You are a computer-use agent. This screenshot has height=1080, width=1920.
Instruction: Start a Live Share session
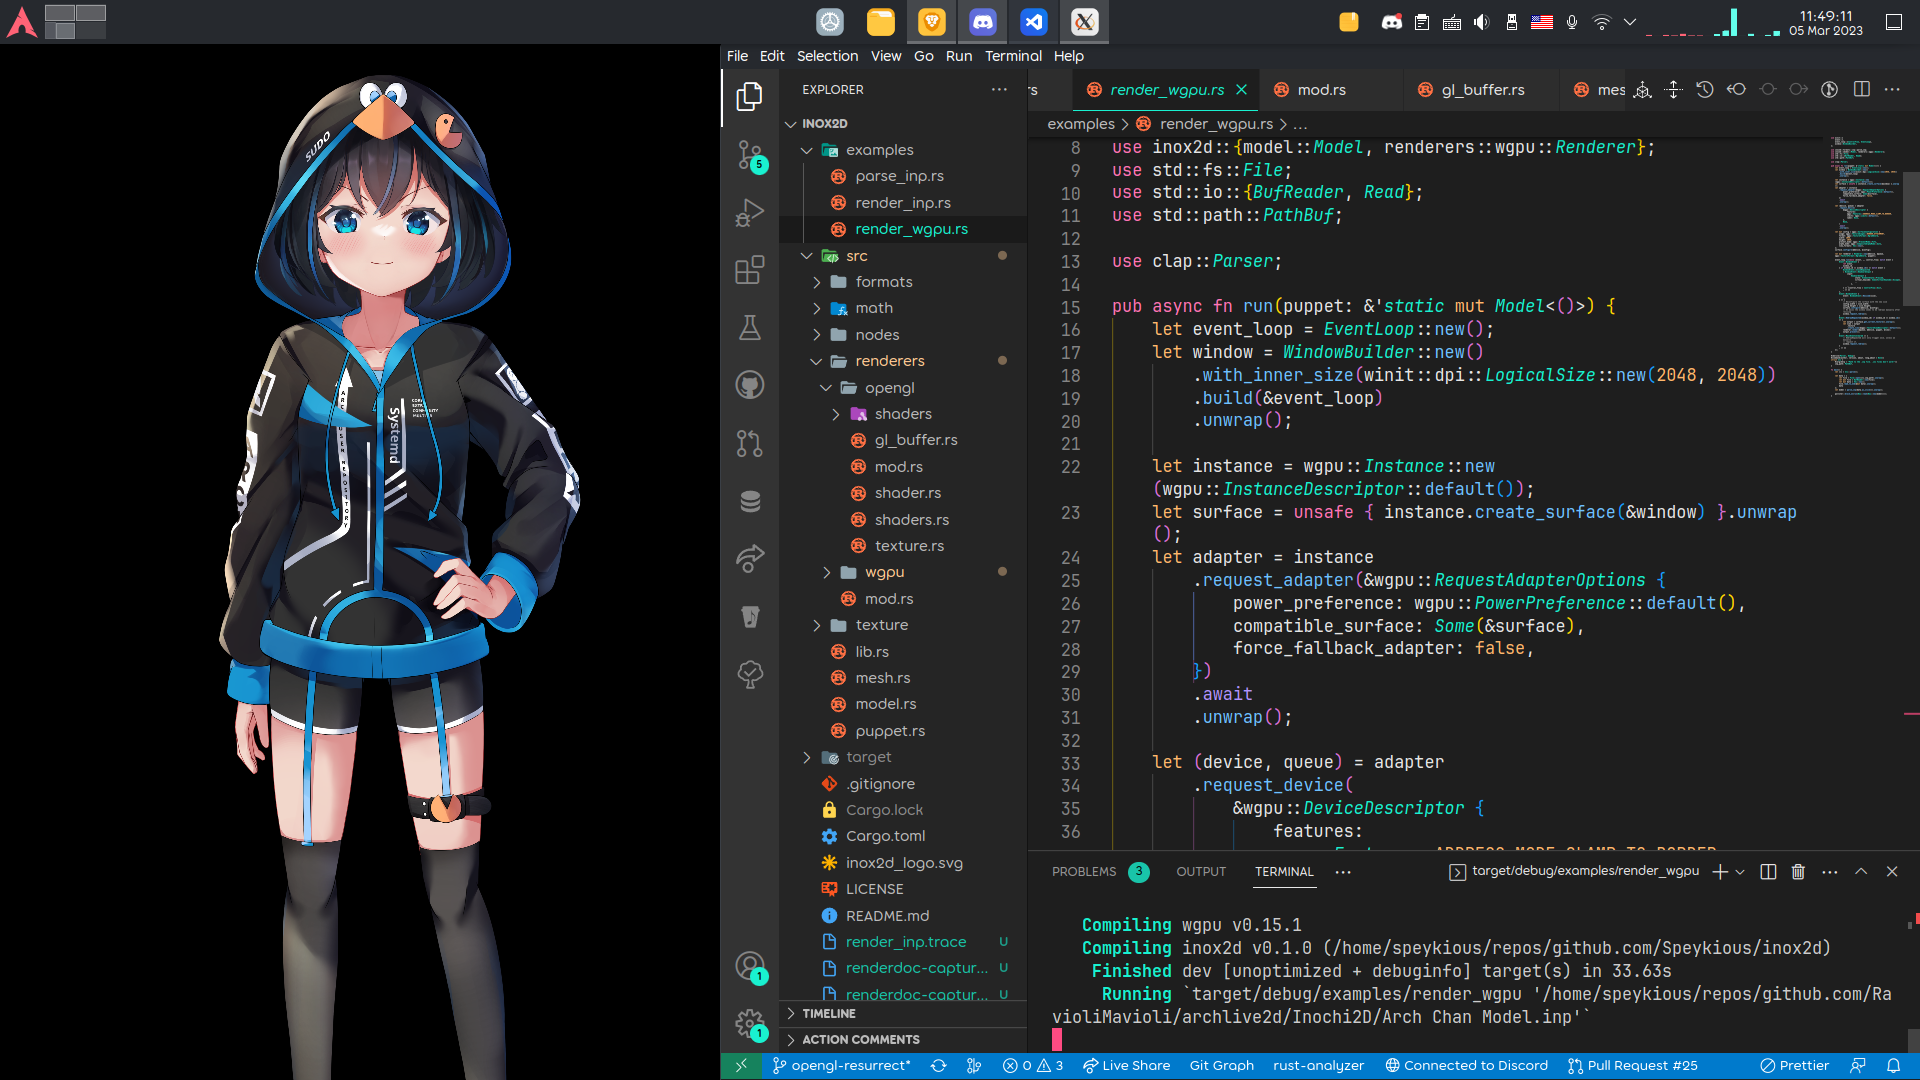tap(1127, 1065)
